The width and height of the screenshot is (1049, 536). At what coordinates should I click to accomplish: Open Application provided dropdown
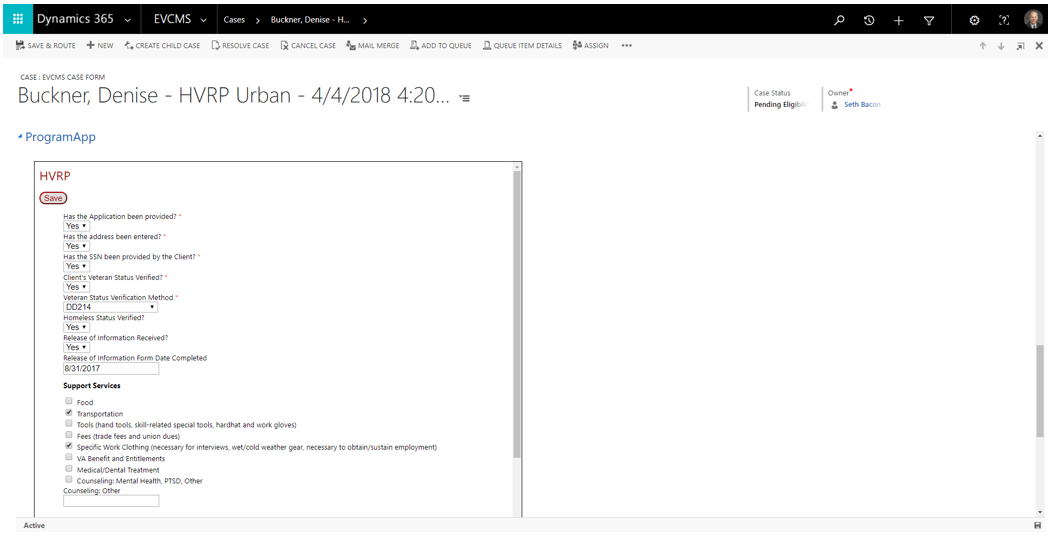pyautogui.click(x=76, y=226)
